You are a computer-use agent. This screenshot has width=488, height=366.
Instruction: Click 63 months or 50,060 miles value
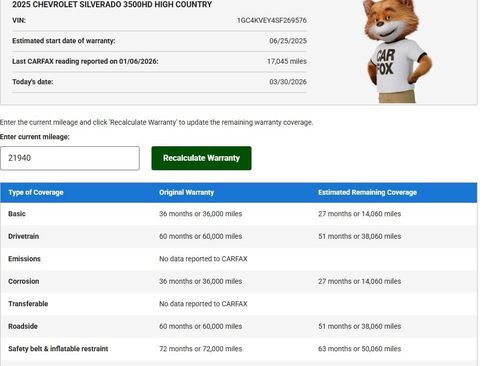coord(359,349)
